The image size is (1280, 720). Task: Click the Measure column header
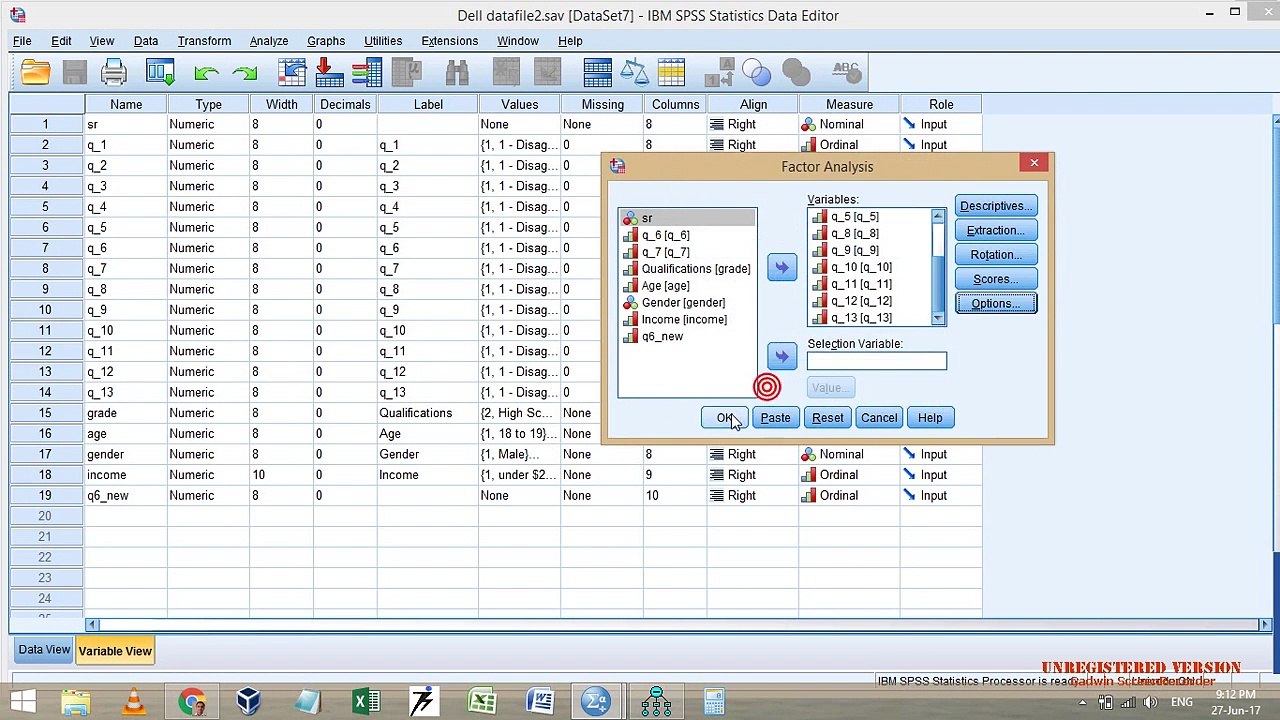pos(849,104)
